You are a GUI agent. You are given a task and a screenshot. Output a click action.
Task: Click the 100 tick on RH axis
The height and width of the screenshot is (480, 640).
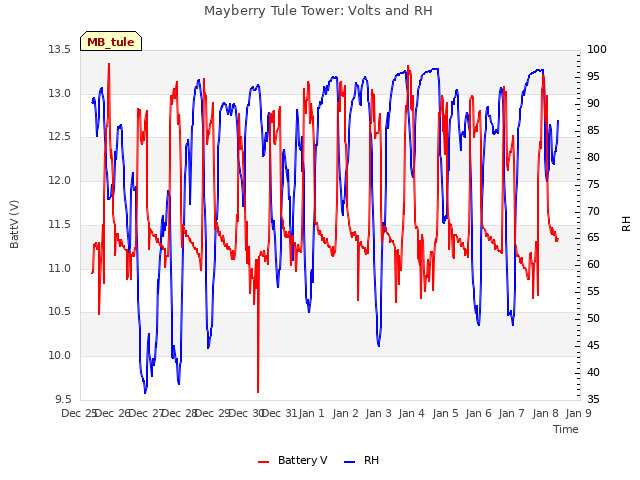(597, 49)
